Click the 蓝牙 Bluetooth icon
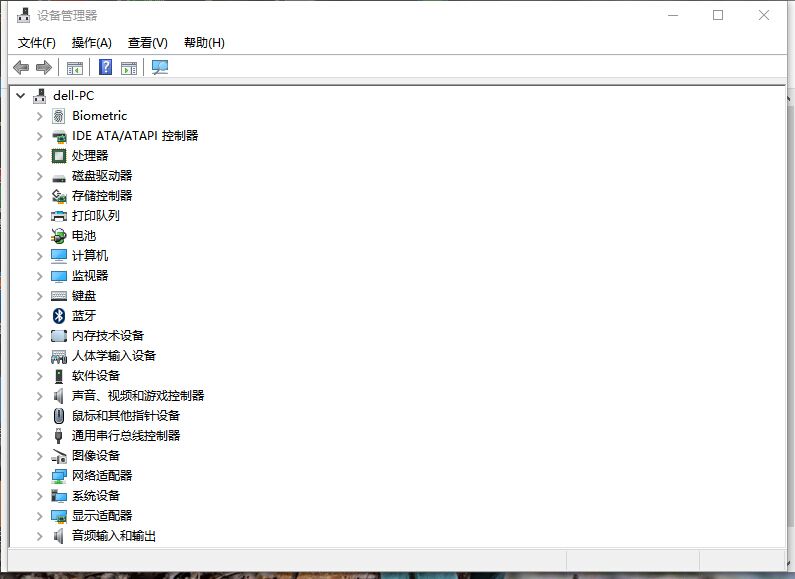This screenshot has height=579, width=795. coord(59,316)
